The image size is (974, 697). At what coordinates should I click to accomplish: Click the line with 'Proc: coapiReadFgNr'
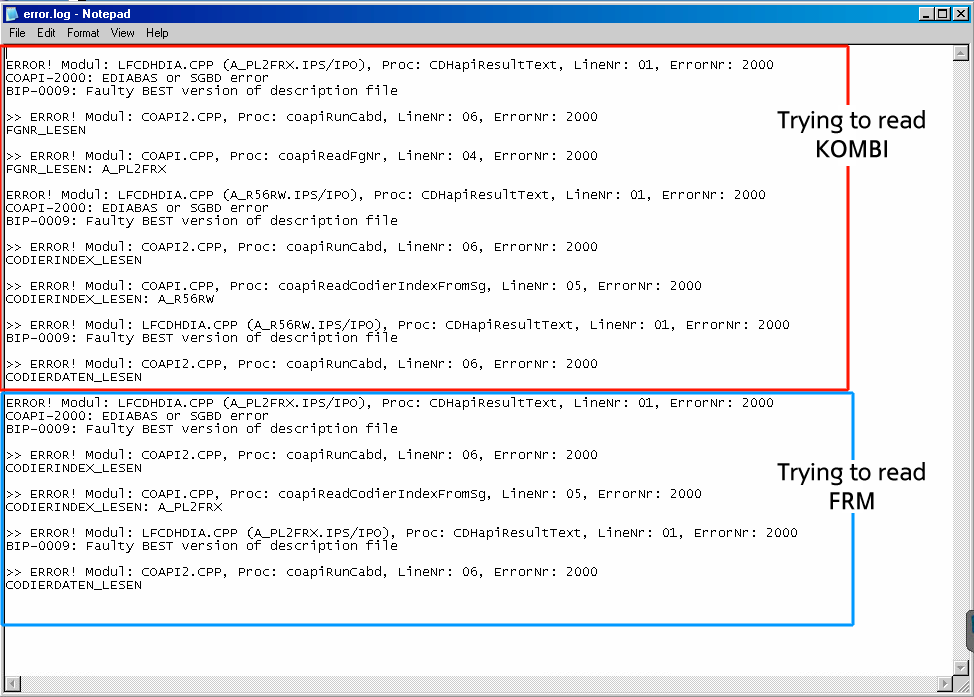tap(302, 156)
